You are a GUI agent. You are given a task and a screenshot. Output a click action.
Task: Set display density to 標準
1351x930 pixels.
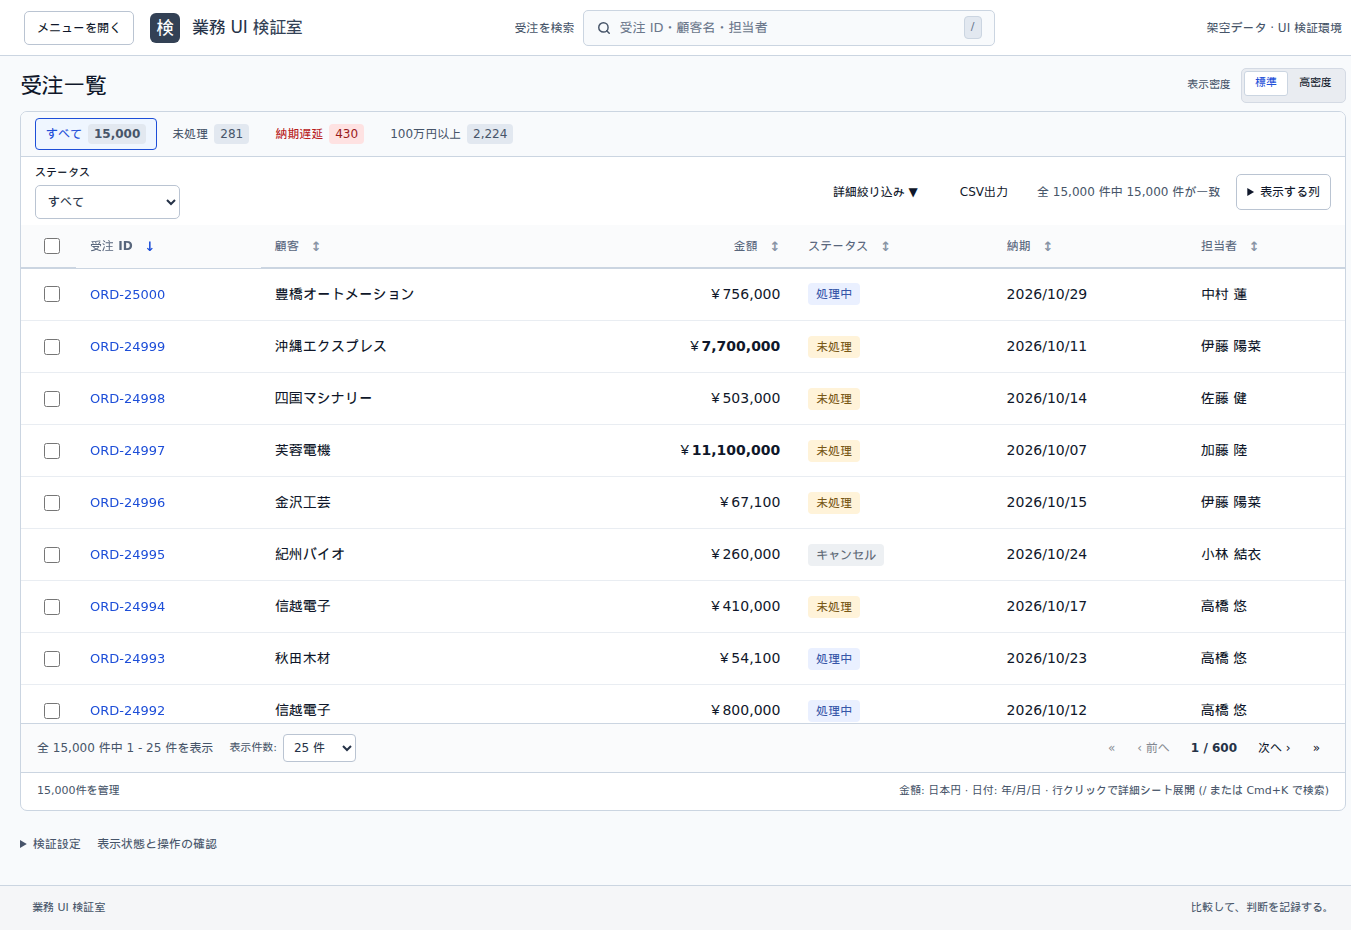[1266, 83]
